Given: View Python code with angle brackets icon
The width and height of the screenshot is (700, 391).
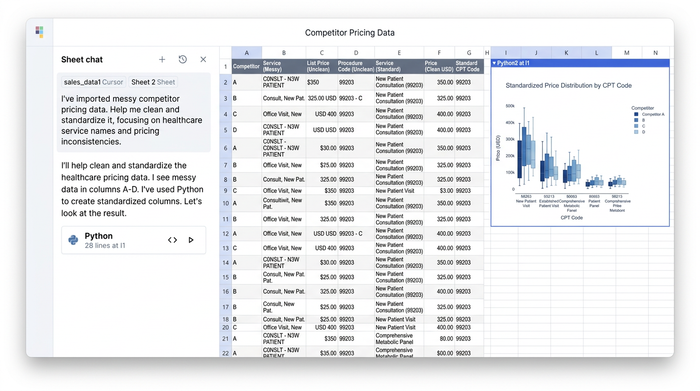Looking at the screenshot, I should [x=172, y=240].
